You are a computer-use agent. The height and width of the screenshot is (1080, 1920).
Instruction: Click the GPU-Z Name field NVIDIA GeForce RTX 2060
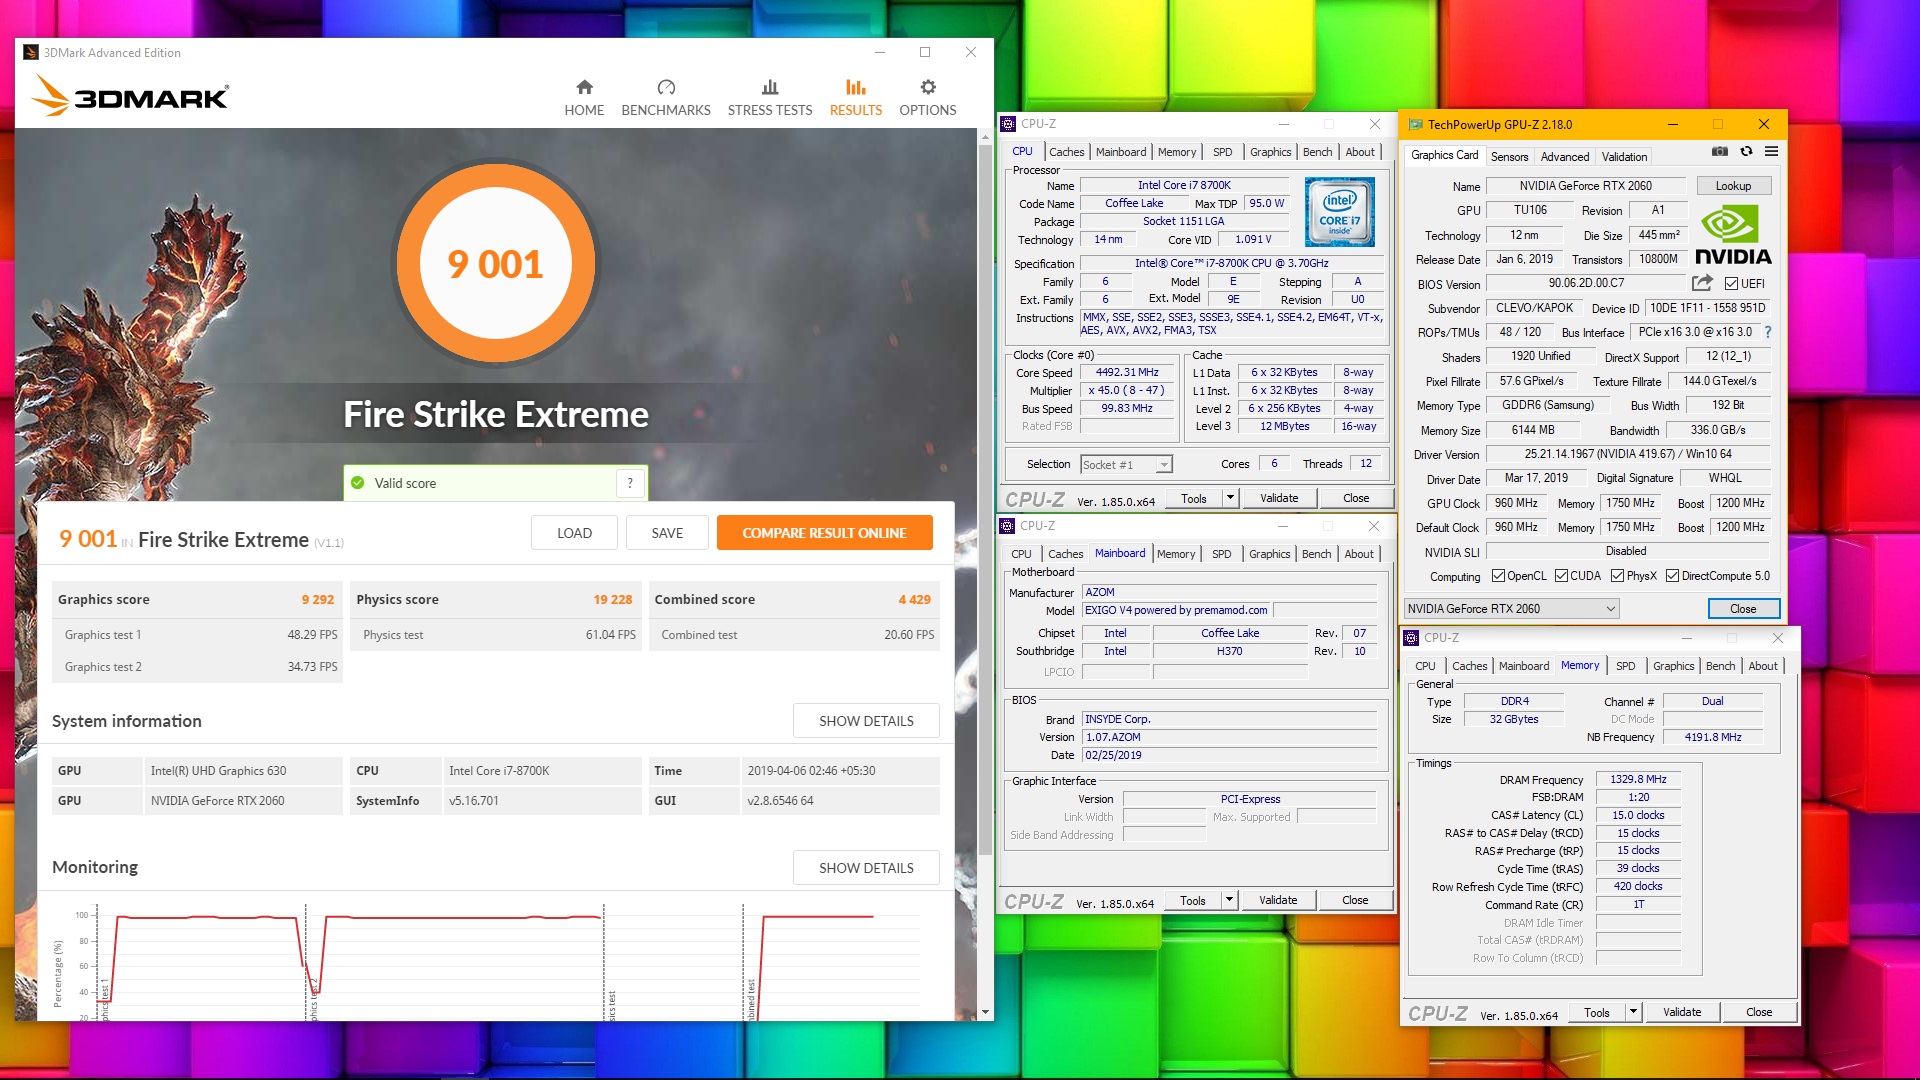click(x=1585, y=186)
